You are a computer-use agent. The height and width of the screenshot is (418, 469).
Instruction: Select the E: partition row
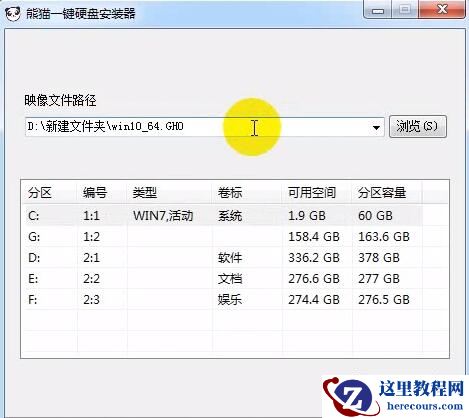click(x=223, y=279)
